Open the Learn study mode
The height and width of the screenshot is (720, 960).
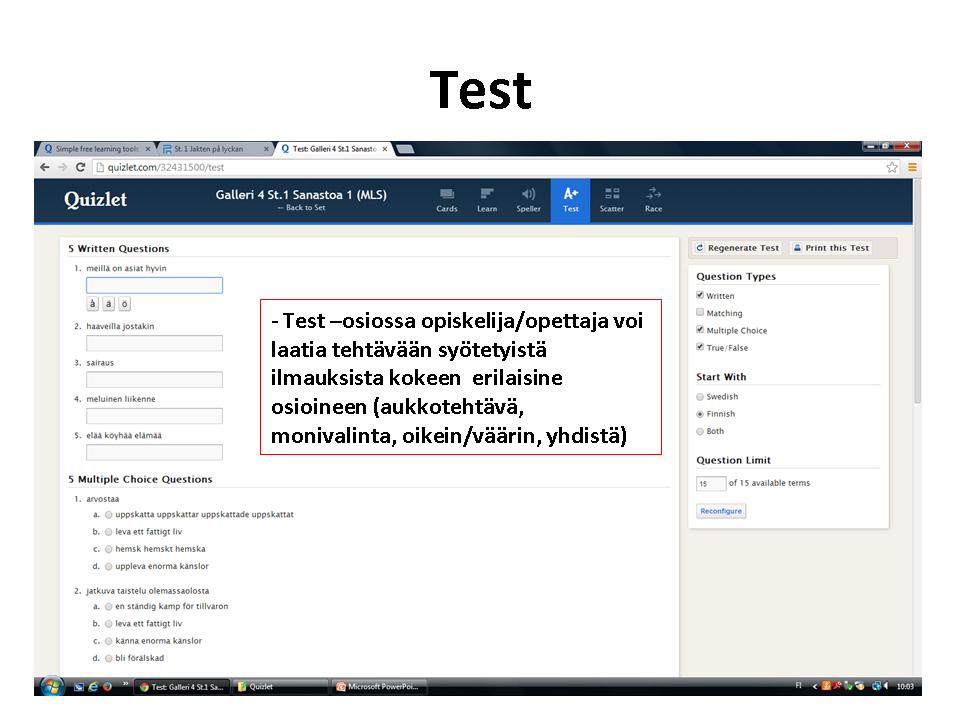[x=487, y=200]
